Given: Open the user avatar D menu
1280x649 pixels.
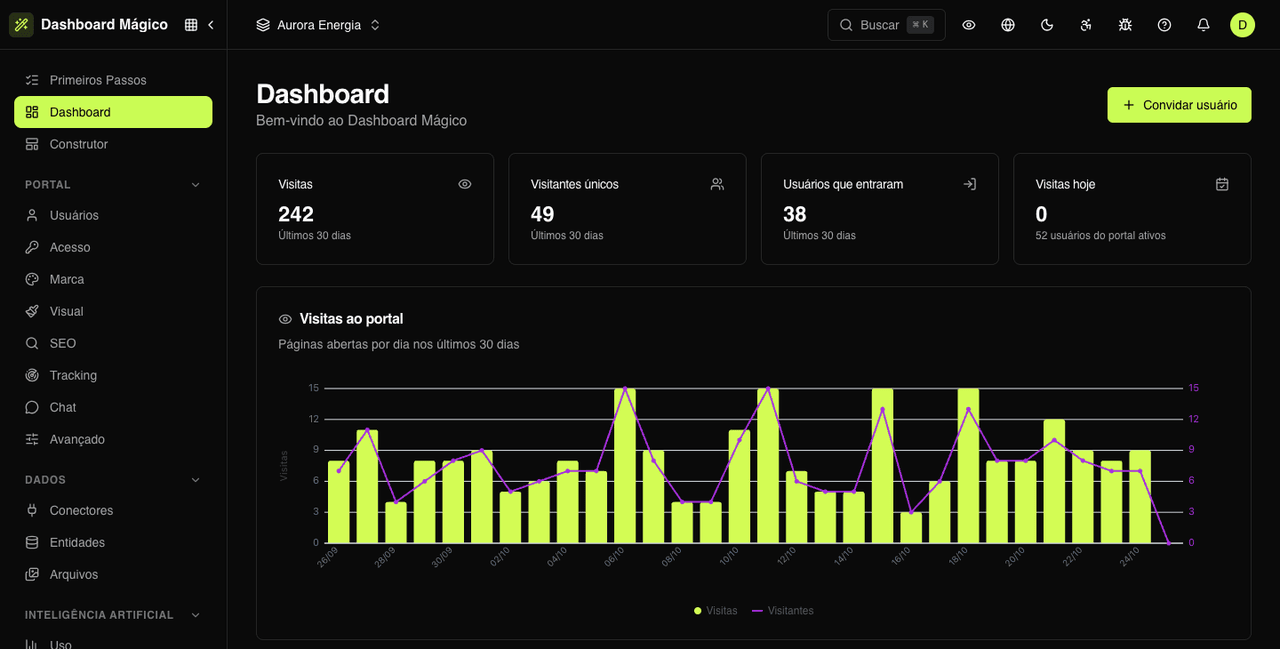Looking at the screenshot, I should coord(1242,25).
